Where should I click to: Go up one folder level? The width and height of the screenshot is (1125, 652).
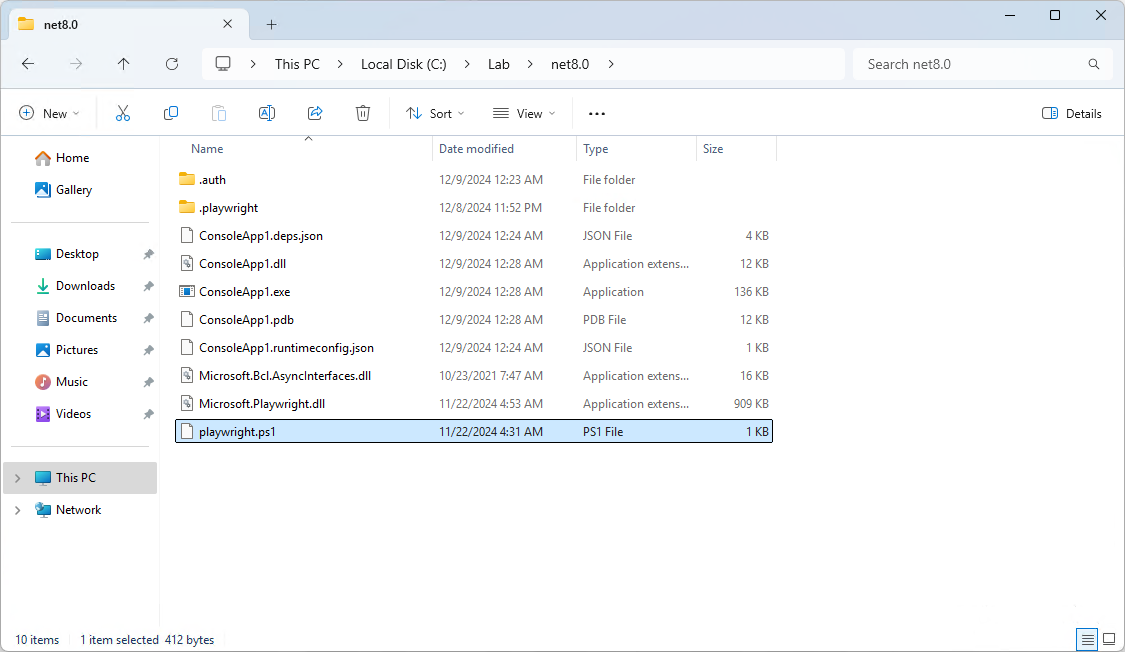click(x=123, y=64)
